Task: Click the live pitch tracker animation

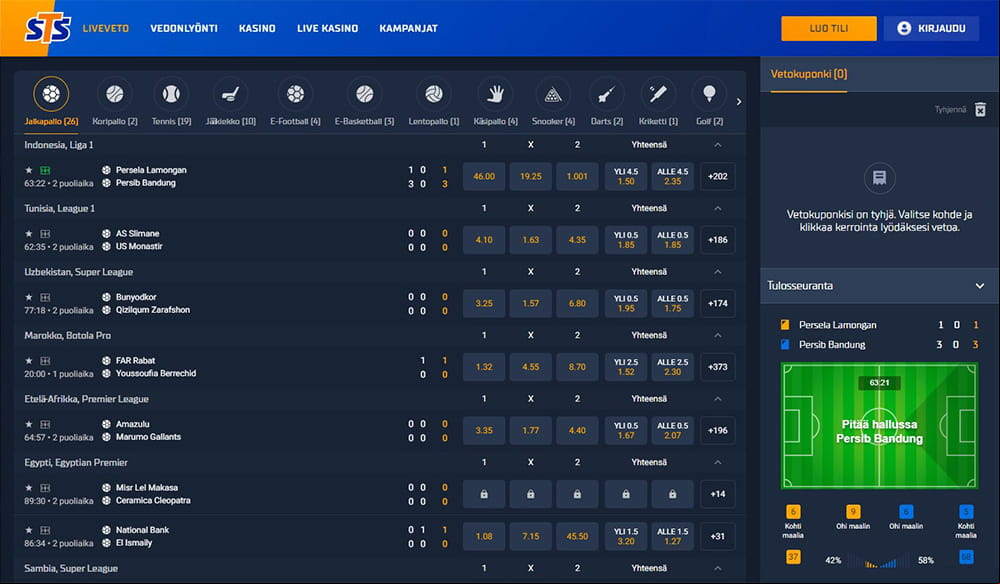Action: point(879,425)
